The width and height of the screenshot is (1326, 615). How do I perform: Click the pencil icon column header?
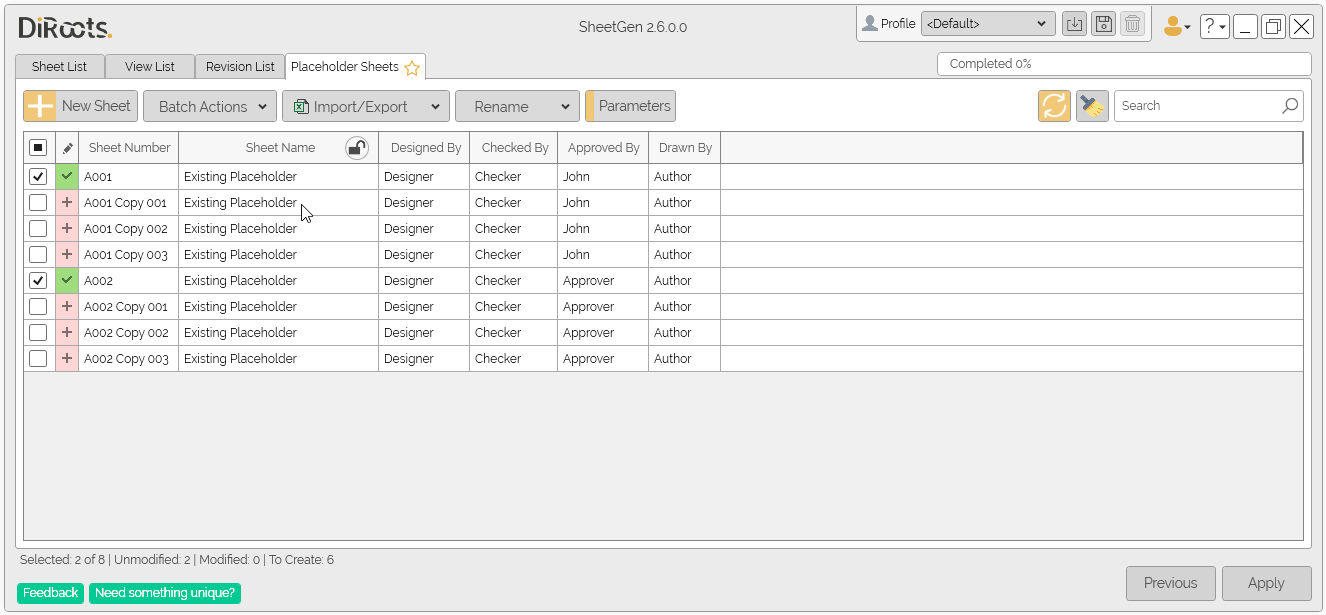point(66,147)
